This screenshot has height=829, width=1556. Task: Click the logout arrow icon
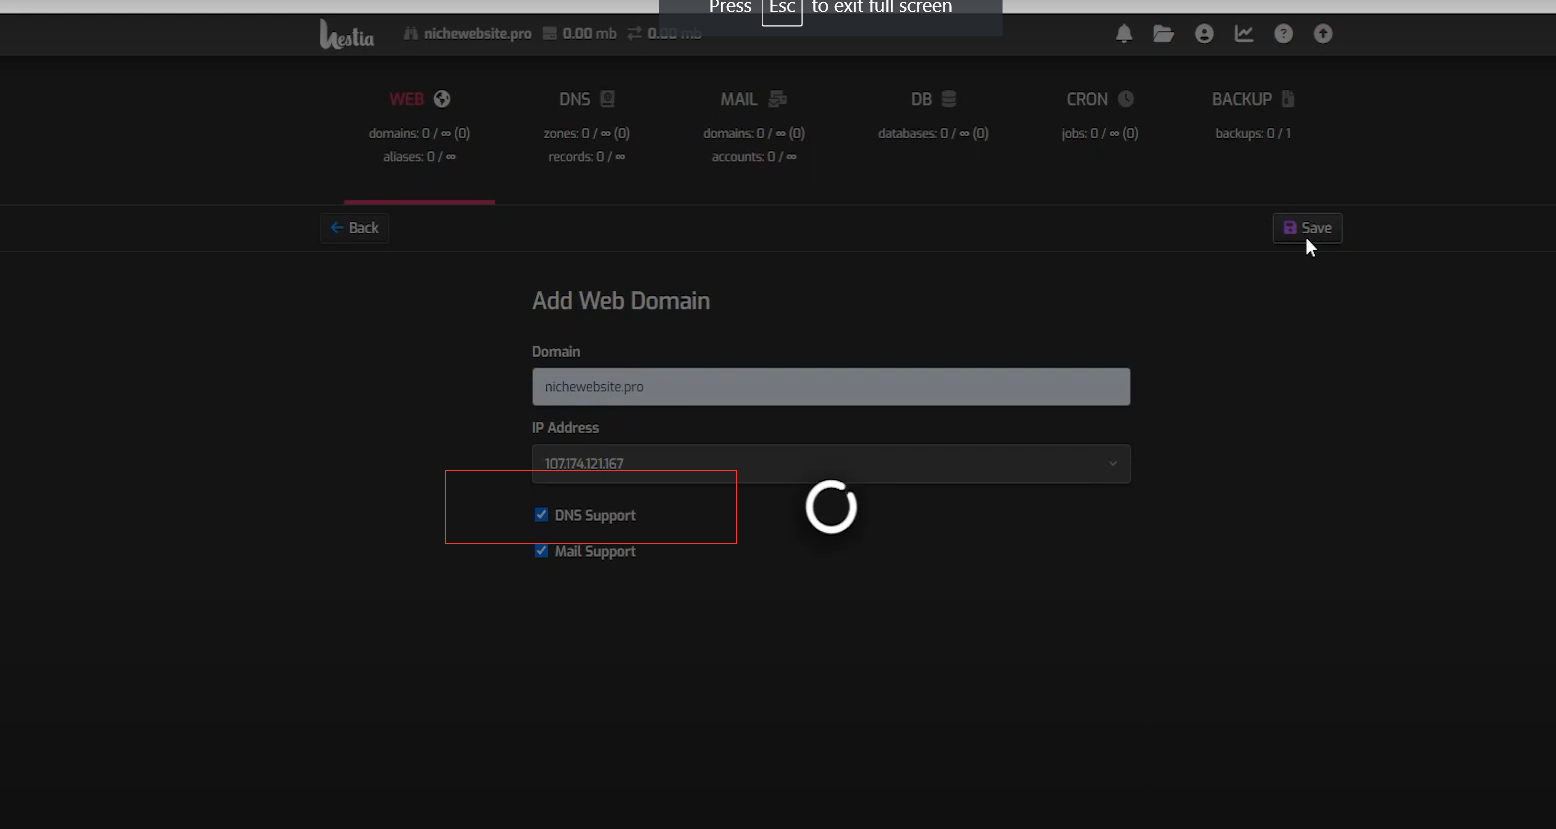coord(1323,34)
